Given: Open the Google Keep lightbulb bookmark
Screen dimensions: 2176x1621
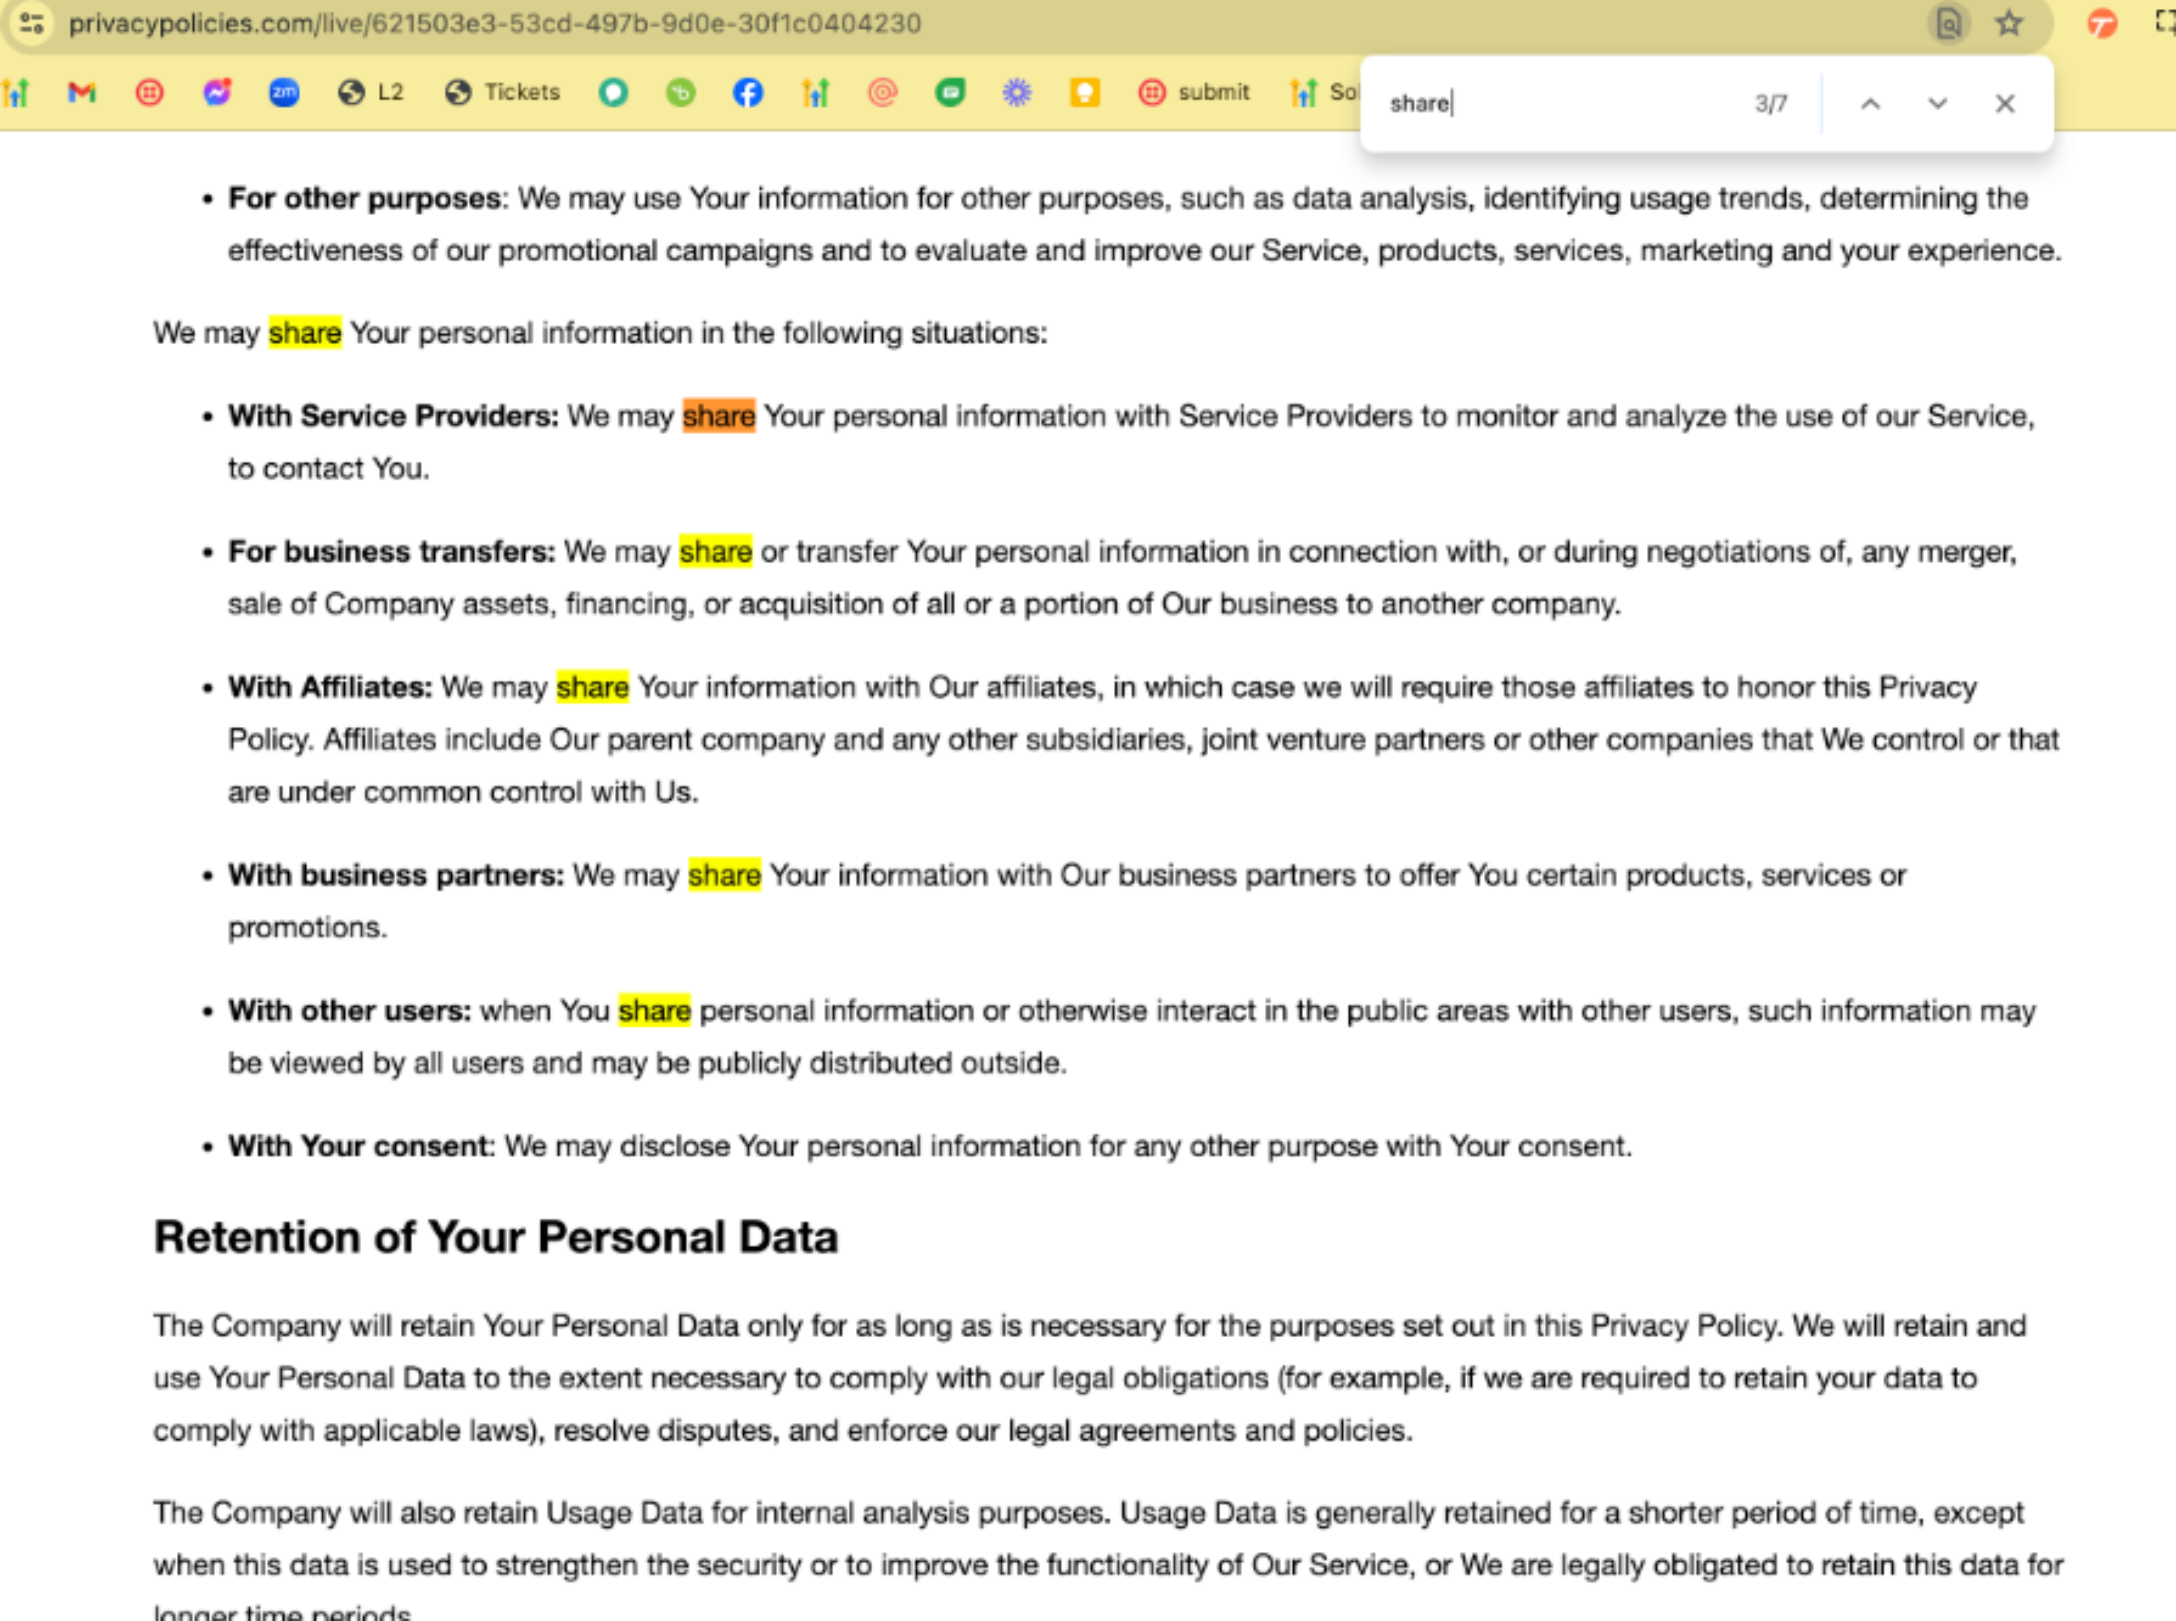Looking at the screenshot, I should pyautogui.click(x=1085, y=93).
